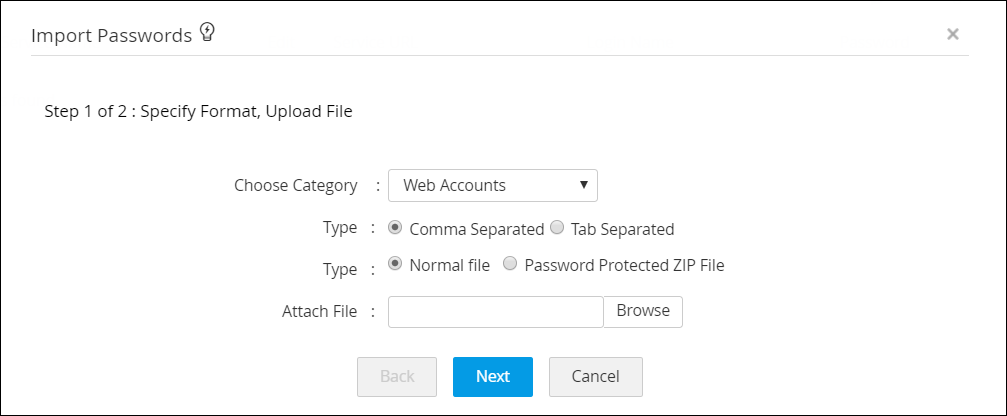Select the Normal file radio button
Image resolution: width=1007 pixels, height=416 pixels.
[395, 265]
